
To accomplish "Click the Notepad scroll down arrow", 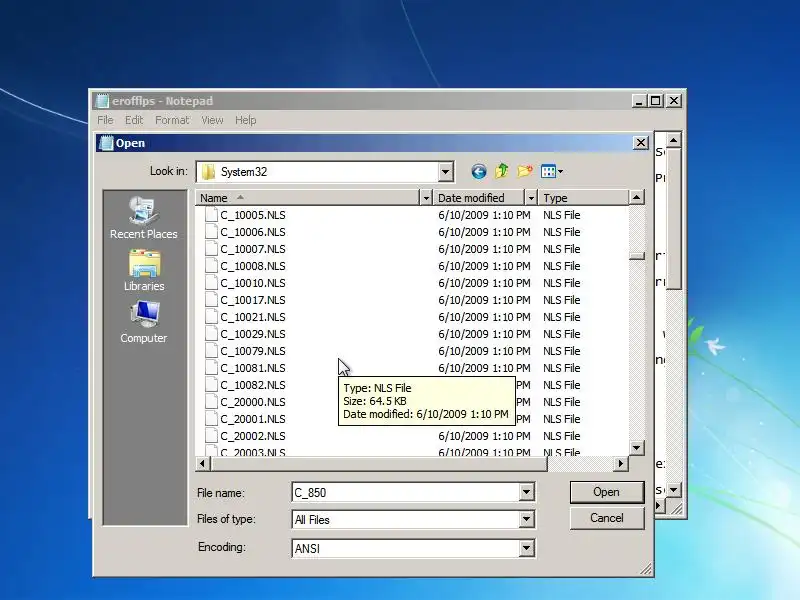I will tap(674, 490).
